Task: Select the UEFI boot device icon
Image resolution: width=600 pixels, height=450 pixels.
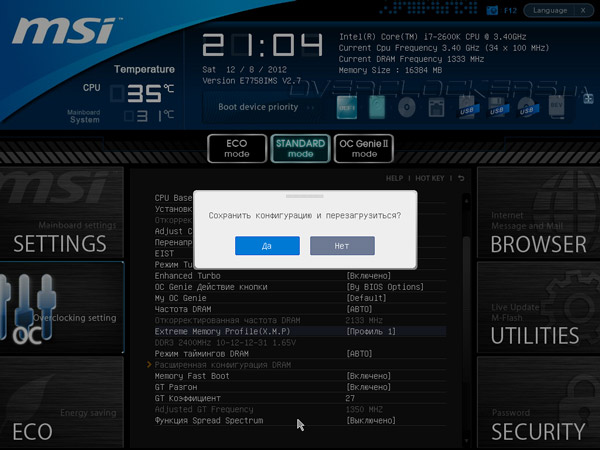Action: [x=347, y=108]
